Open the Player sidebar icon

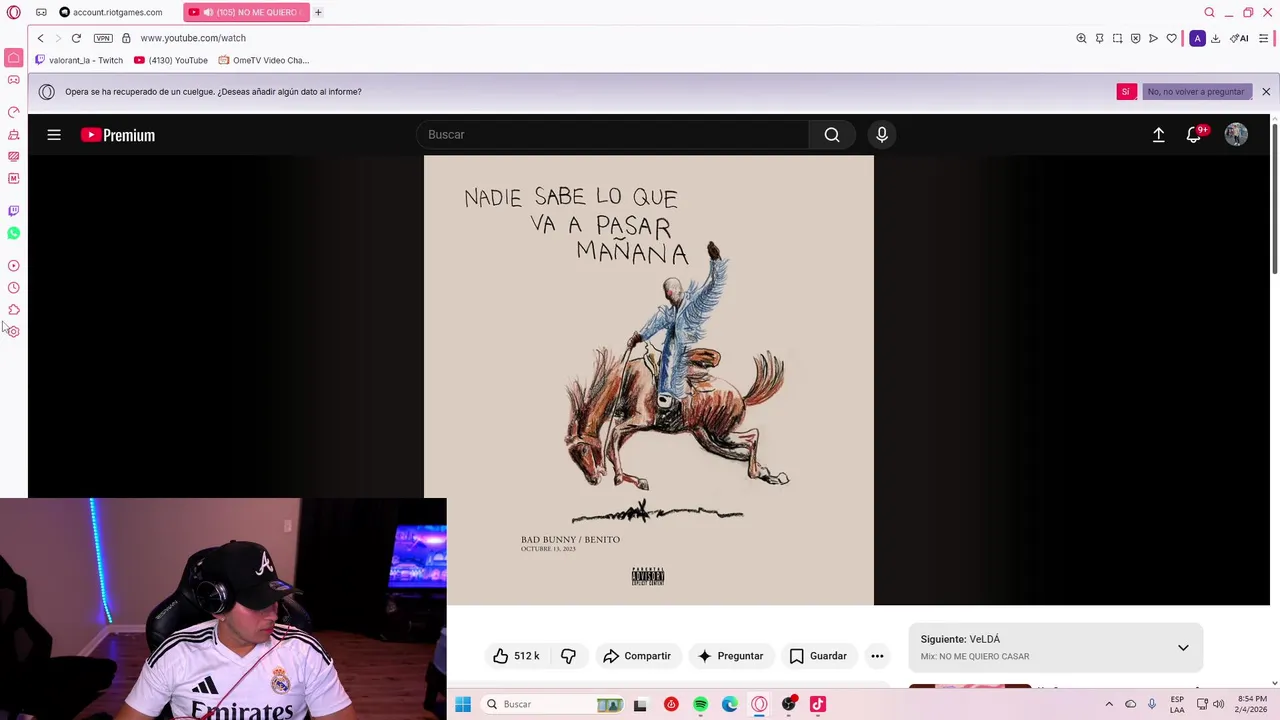pyautogui.click(x=13, y=266)
